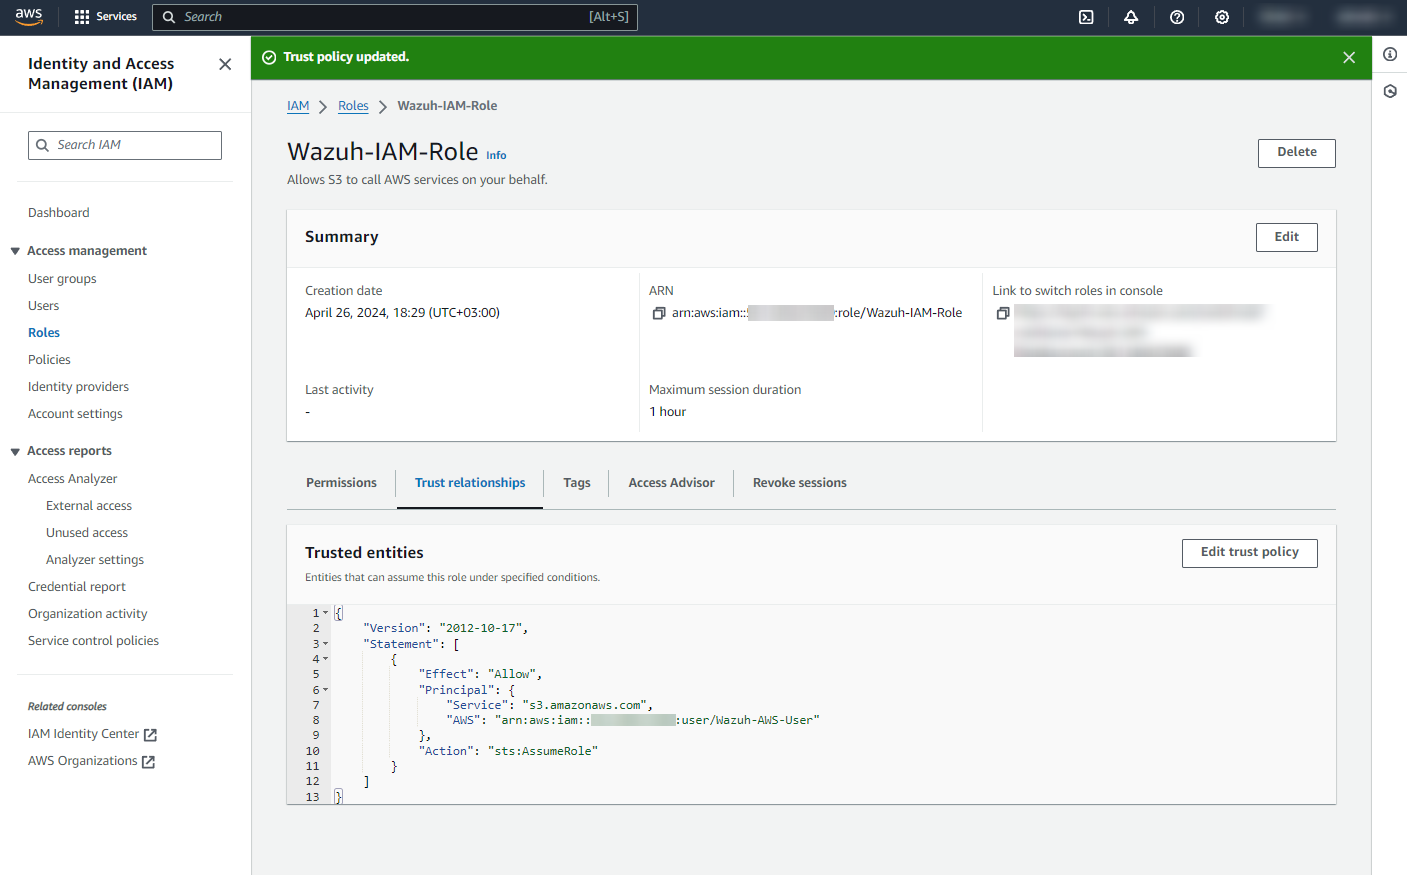Open the info panel icon on right edge

tap(1390, 54)
